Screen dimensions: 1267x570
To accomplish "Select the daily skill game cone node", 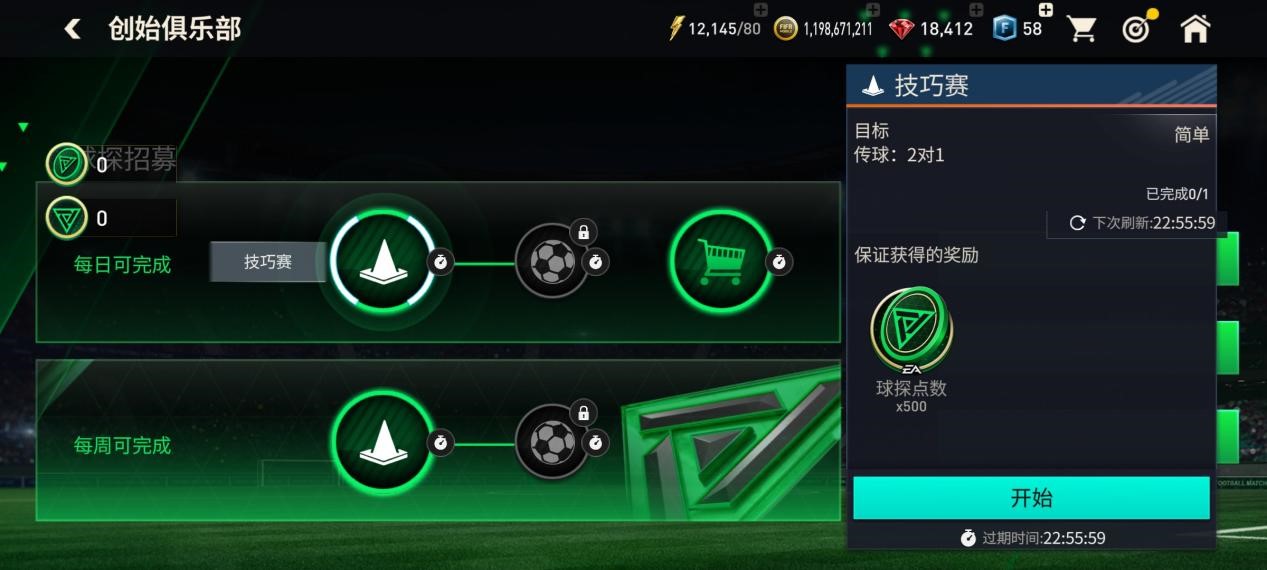I will 382,262.
